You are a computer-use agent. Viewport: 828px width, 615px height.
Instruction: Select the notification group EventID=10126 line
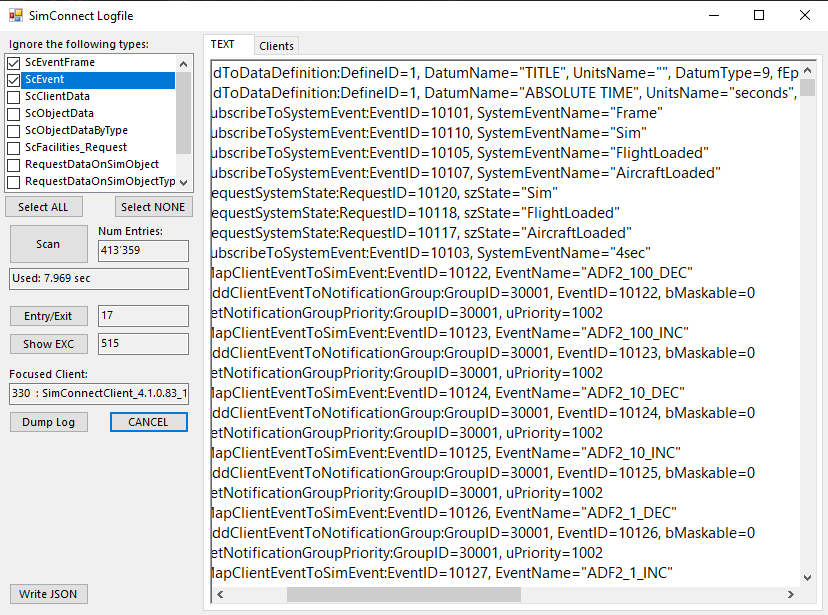(x=484, y=533)
